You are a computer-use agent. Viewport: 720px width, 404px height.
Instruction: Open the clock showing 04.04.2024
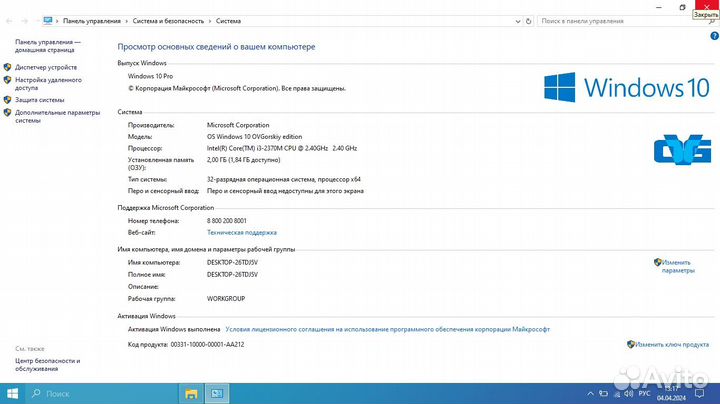(671, 393)
